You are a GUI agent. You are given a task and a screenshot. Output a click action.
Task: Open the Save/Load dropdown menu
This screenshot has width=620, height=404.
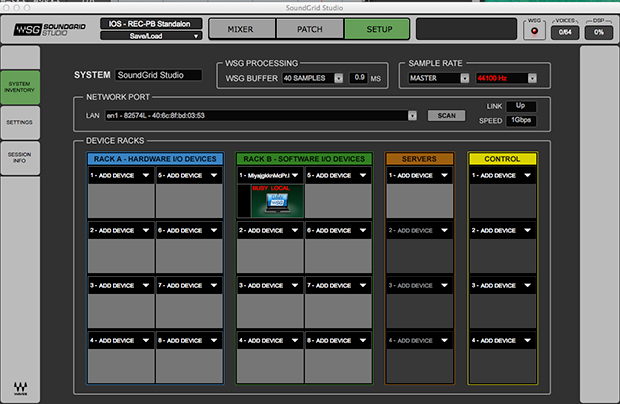(151, 36)
